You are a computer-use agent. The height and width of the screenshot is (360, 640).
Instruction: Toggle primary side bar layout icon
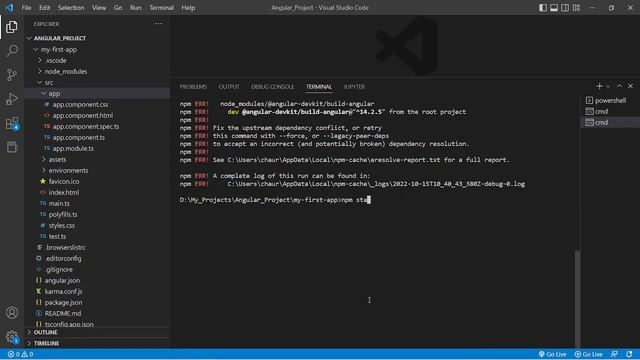point(542,8)
